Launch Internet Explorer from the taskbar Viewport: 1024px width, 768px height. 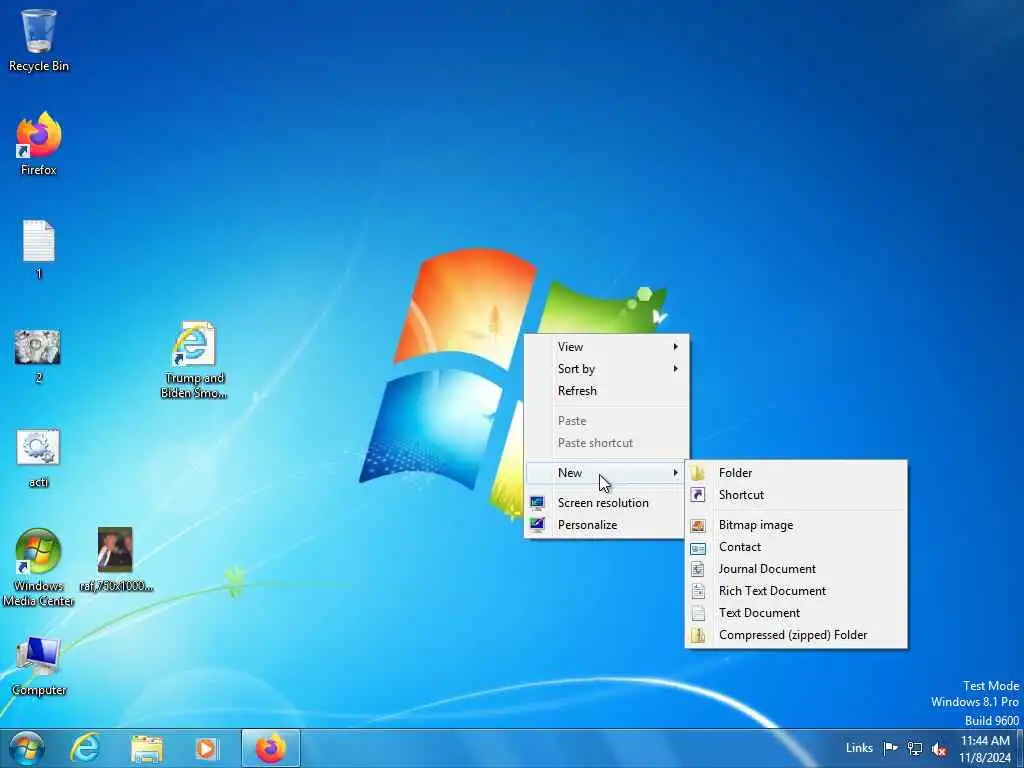tap(86, 748)
